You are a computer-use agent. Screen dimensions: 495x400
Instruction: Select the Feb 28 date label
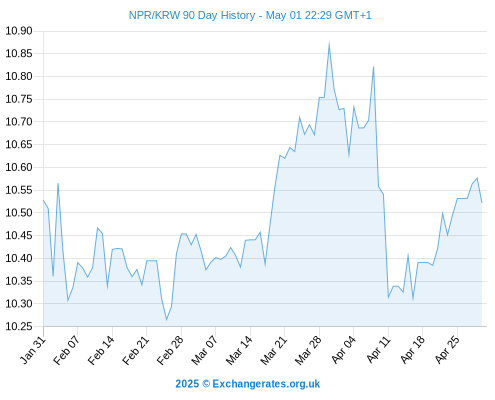click(x=171, y=351)
